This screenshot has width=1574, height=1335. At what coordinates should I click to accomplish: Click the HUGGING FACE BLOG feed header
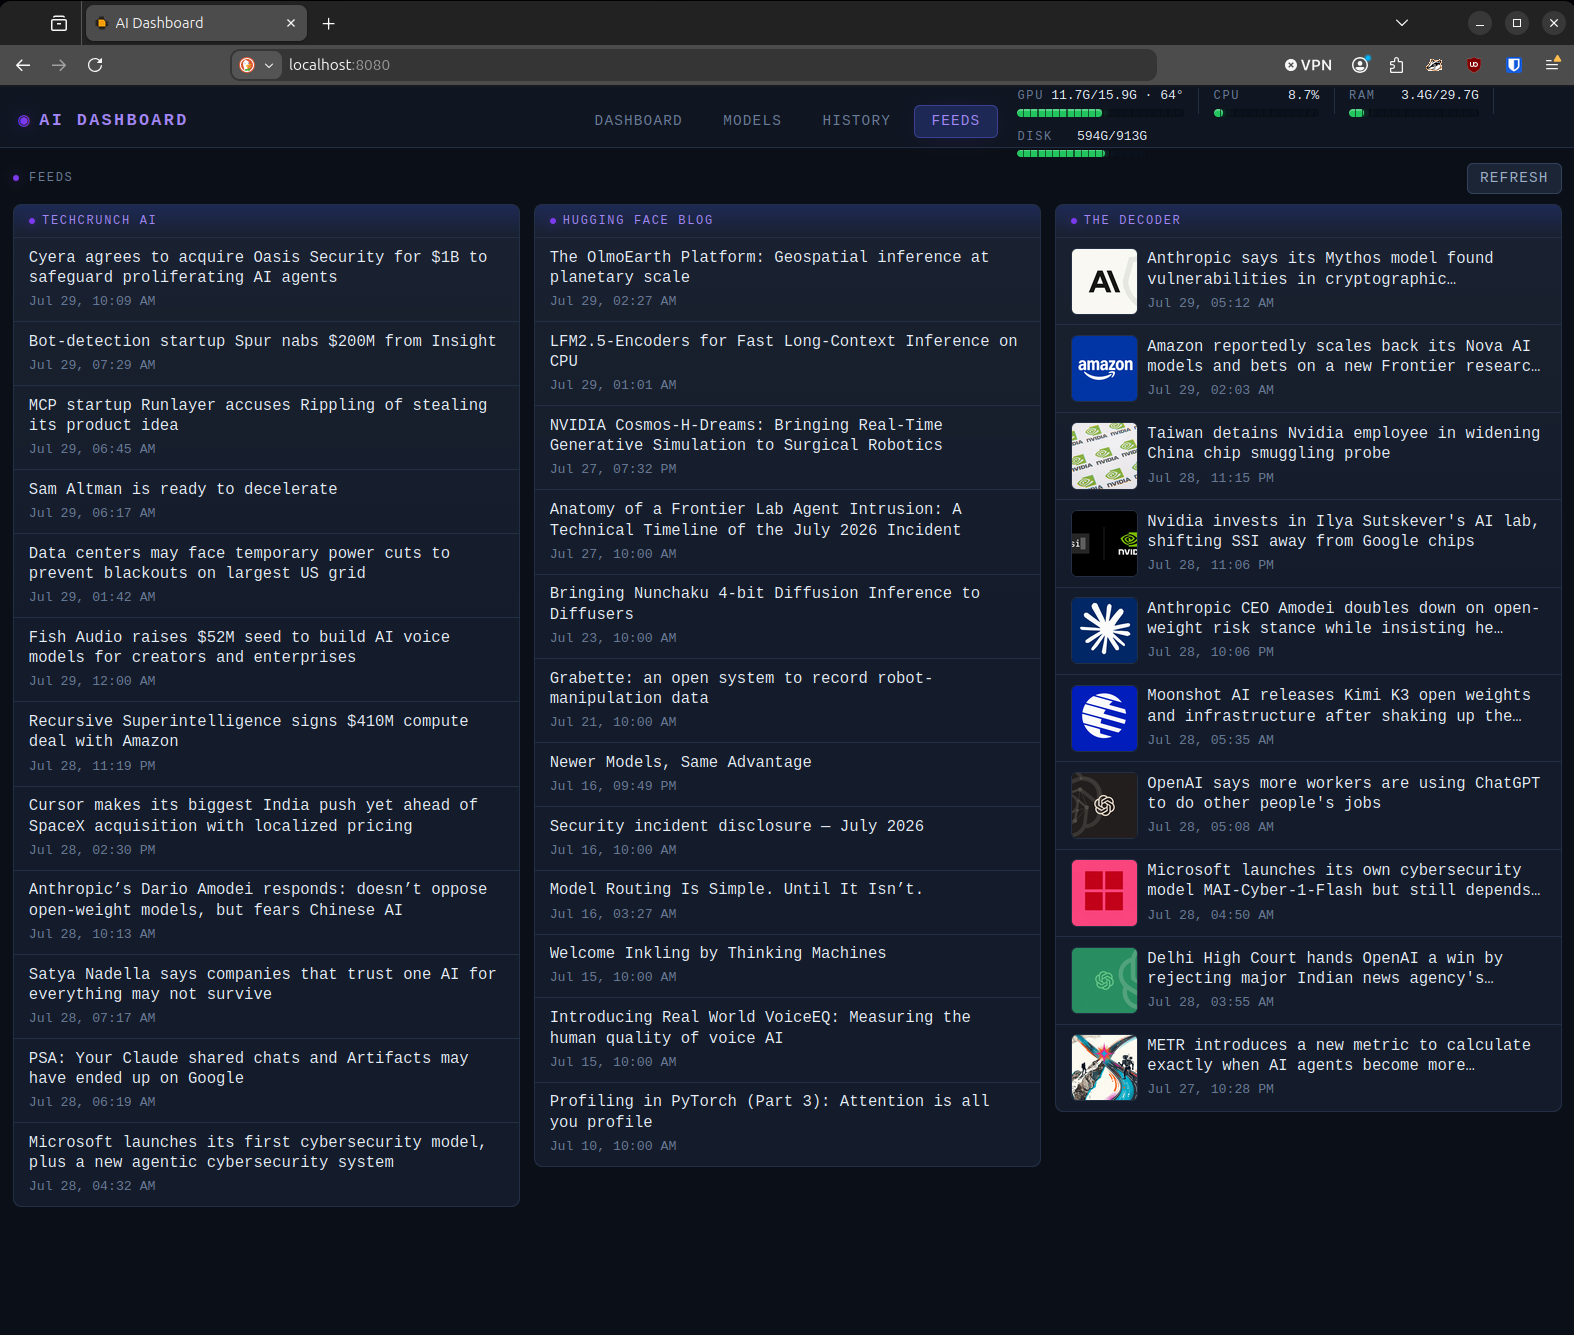point(787,220)
